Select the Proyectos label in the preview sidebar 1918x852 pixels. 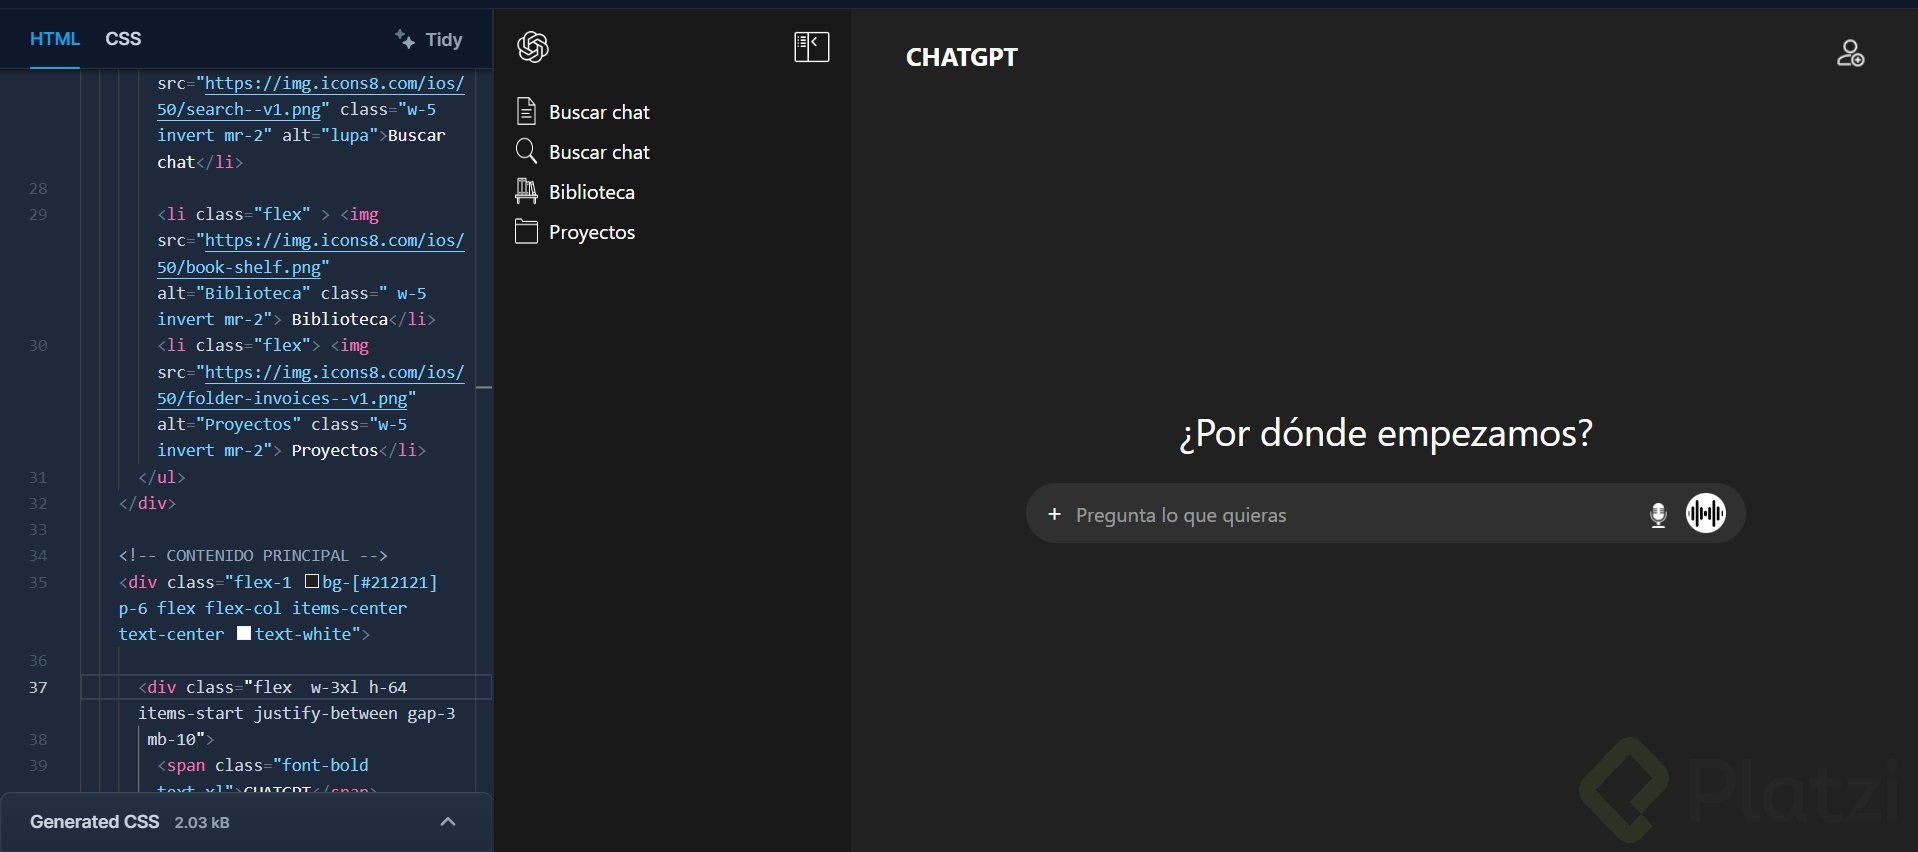click(592, 232)
